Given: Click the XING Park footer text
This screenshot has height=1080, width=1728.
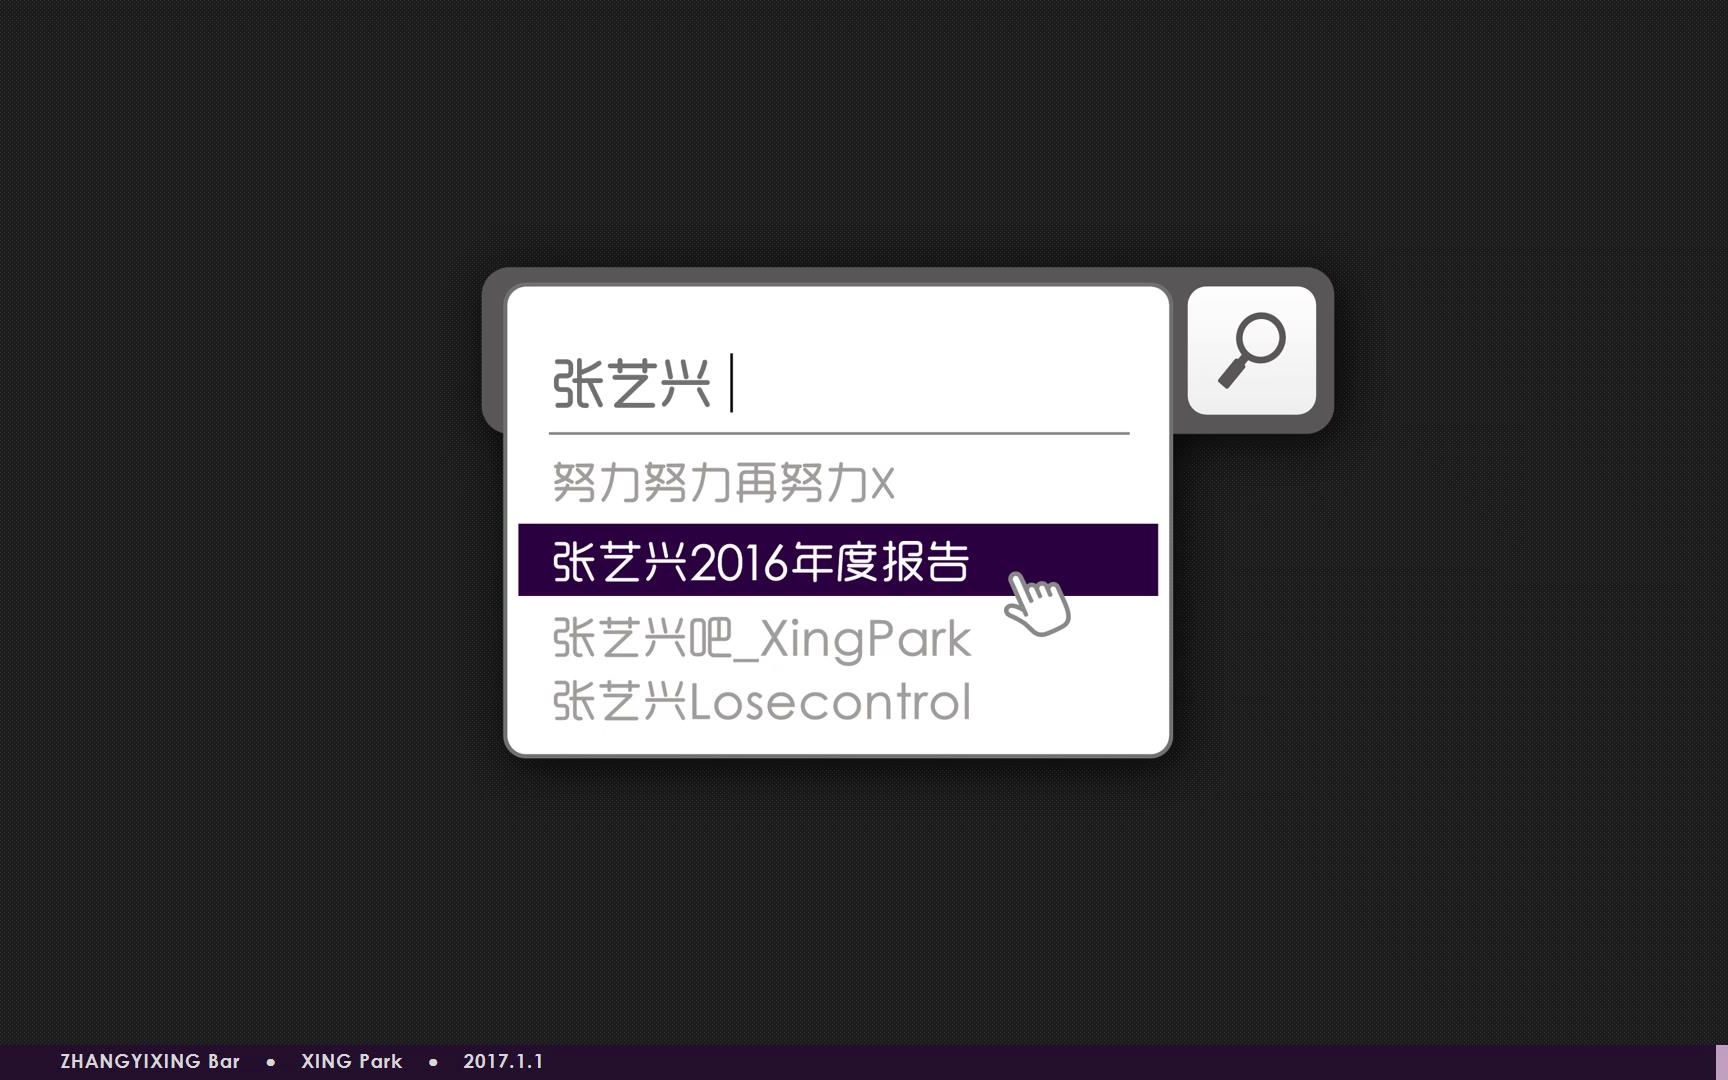Looking at the screenshot, I should [x=352, y=1062].
